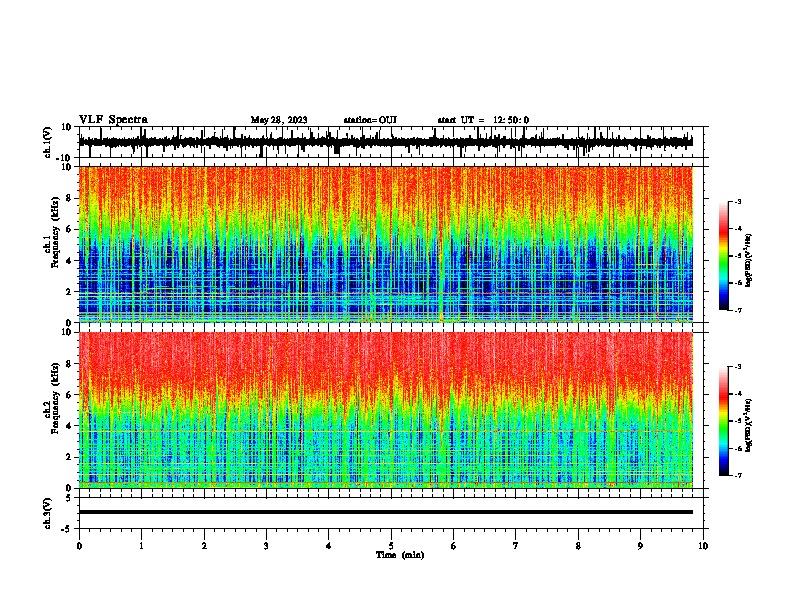Click the "10" minute tick on time axis
Screen dimensions: 792x612
point(703,546)
